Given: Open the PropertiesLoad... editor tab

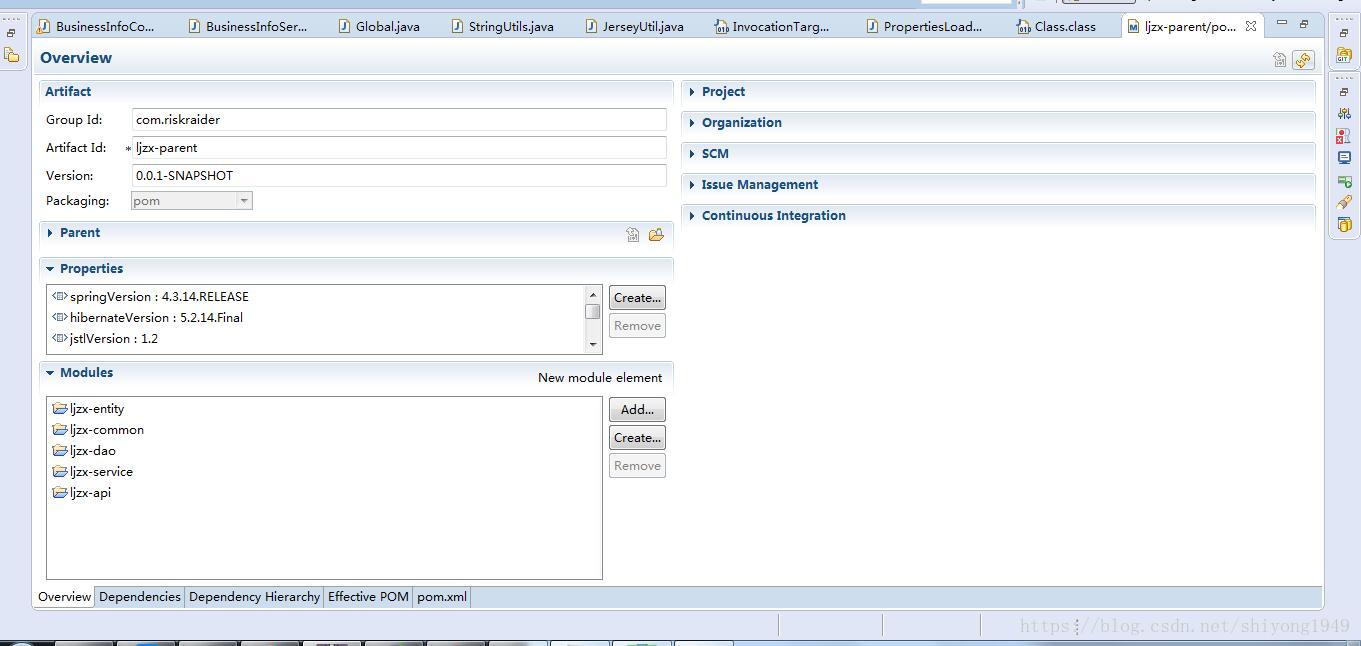Looking at the screenshot, I should coord(924,26).
